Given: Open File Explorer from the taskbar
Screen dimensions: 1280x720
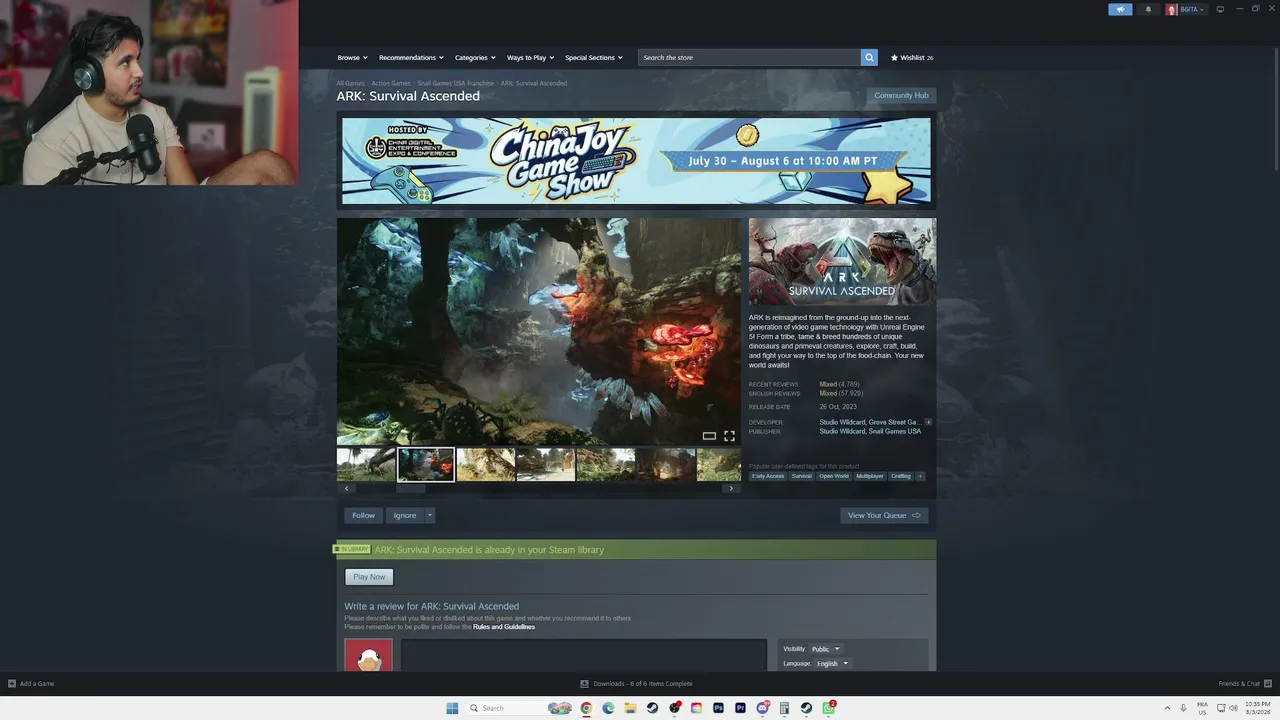Looking at the screenshot, I should tap(630, 708).
